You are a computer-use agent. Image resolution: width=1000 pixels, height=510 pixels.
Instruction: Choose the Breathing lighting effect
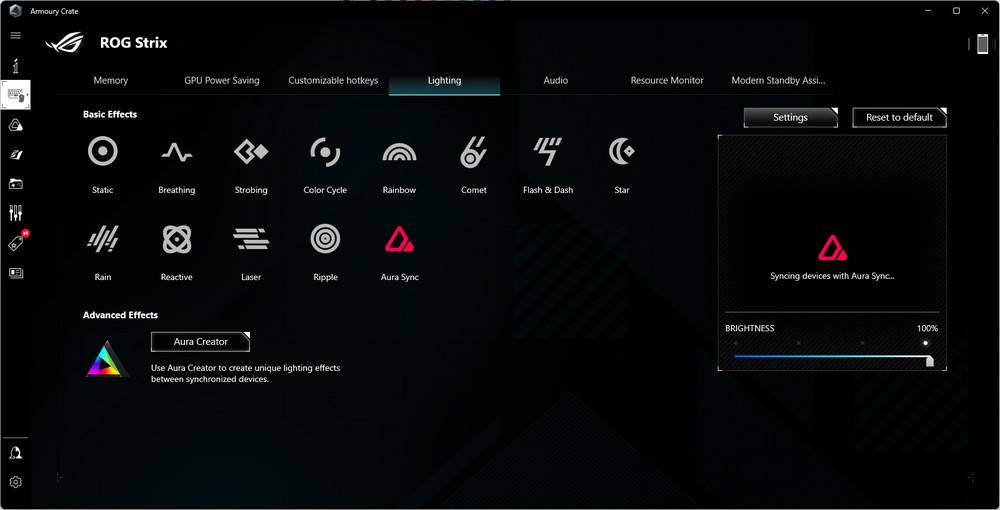[177, 152]
